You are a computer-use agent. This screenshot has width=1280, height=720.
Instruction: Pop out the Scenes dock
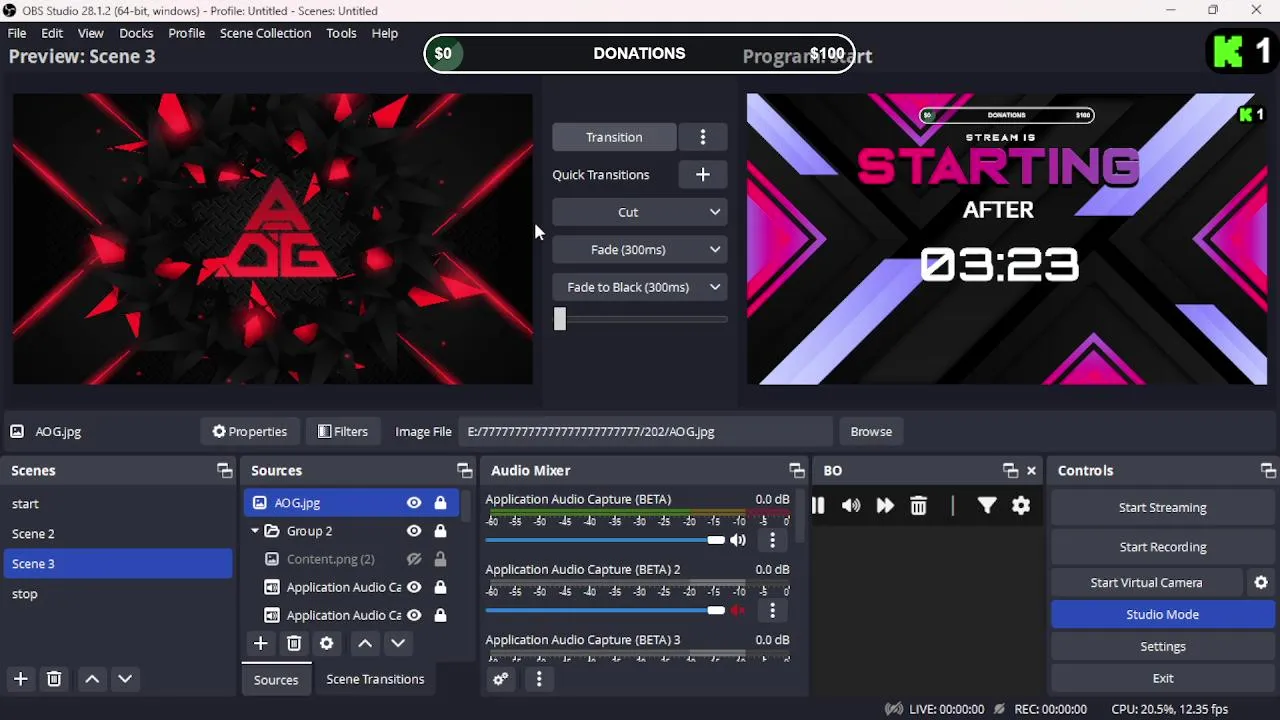point(224,470)
